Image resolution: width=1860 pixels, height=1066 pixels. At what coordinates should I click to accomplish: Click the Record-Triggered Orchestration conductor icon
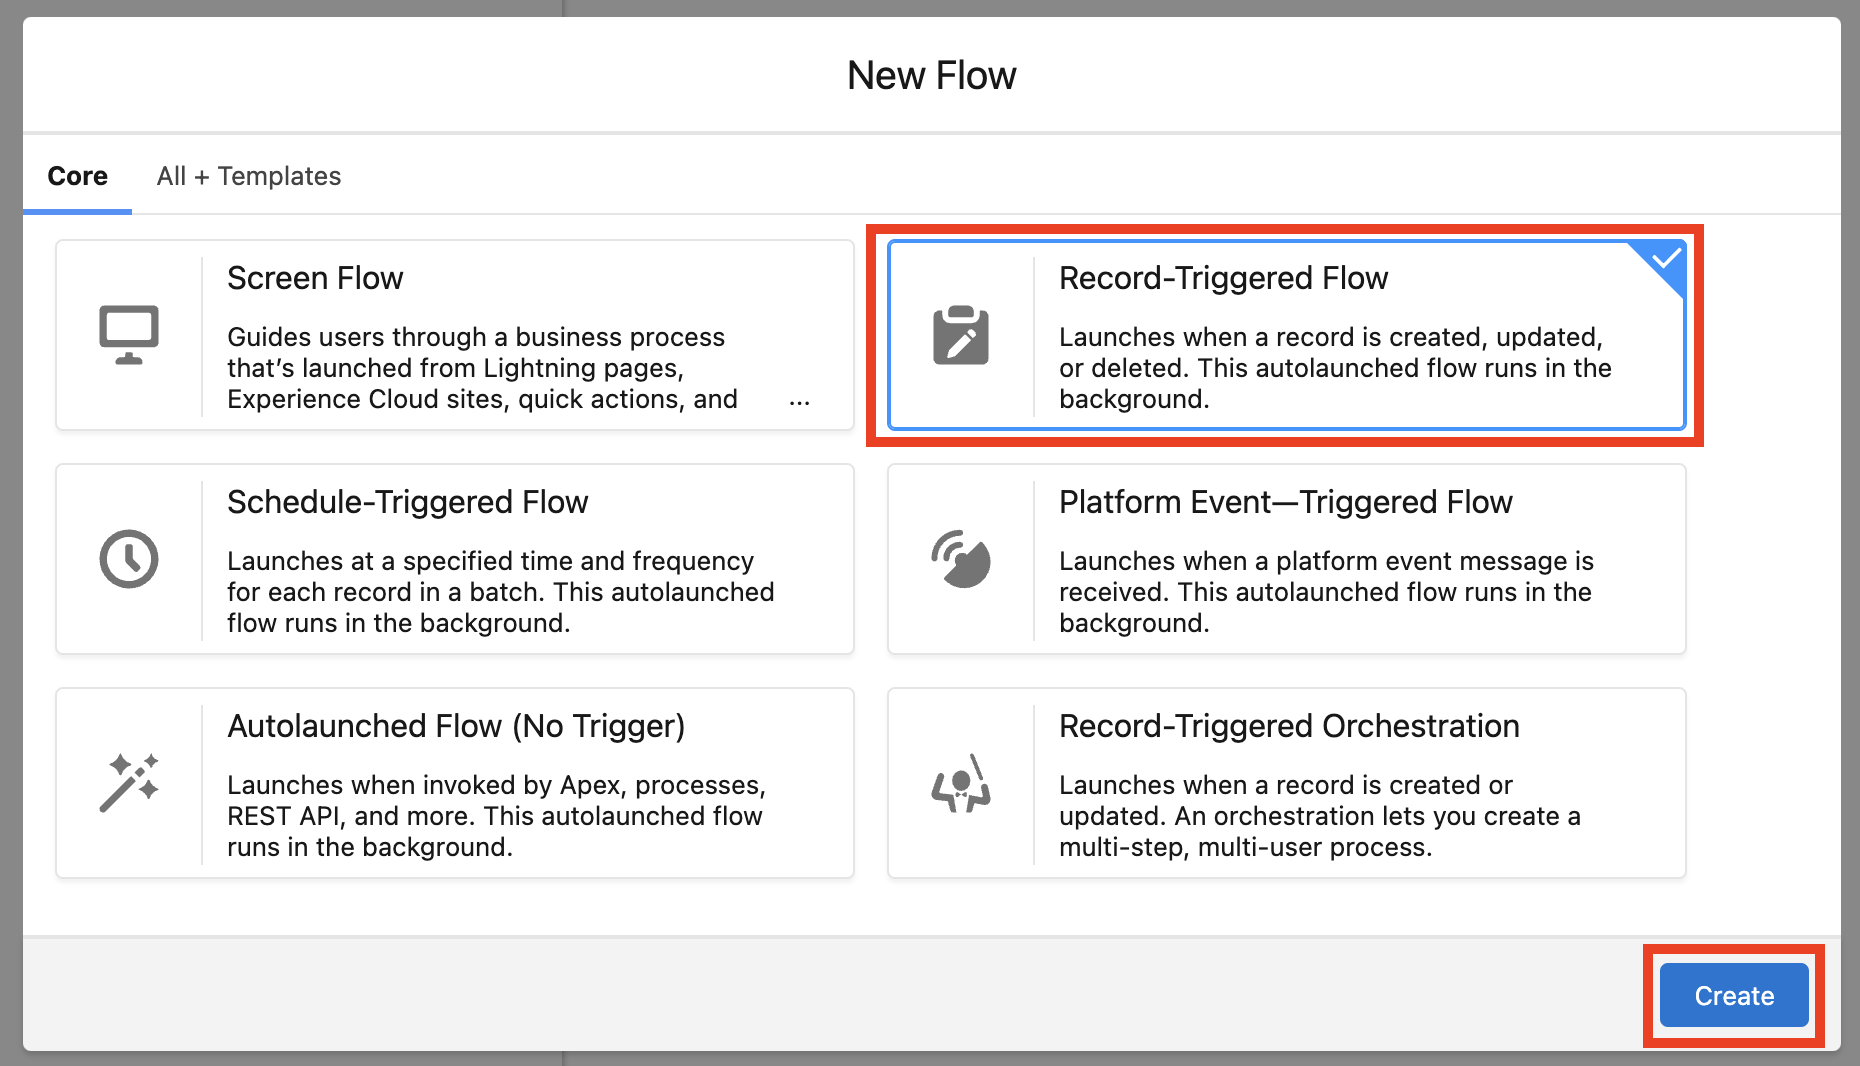pos(961,783)
